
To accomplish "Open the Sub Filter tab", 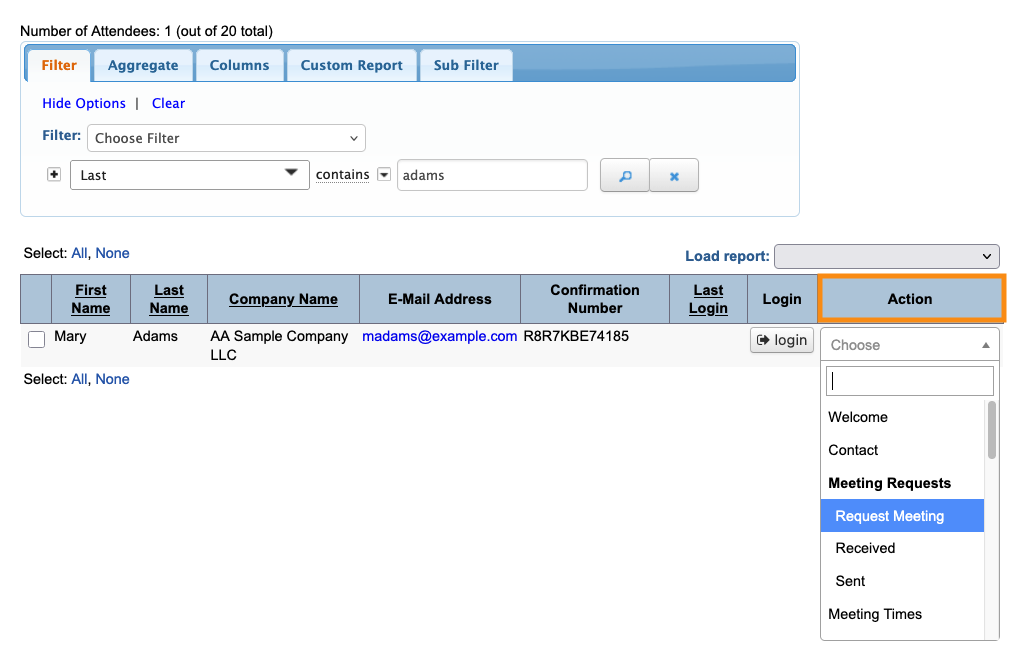I will point(466,65).
